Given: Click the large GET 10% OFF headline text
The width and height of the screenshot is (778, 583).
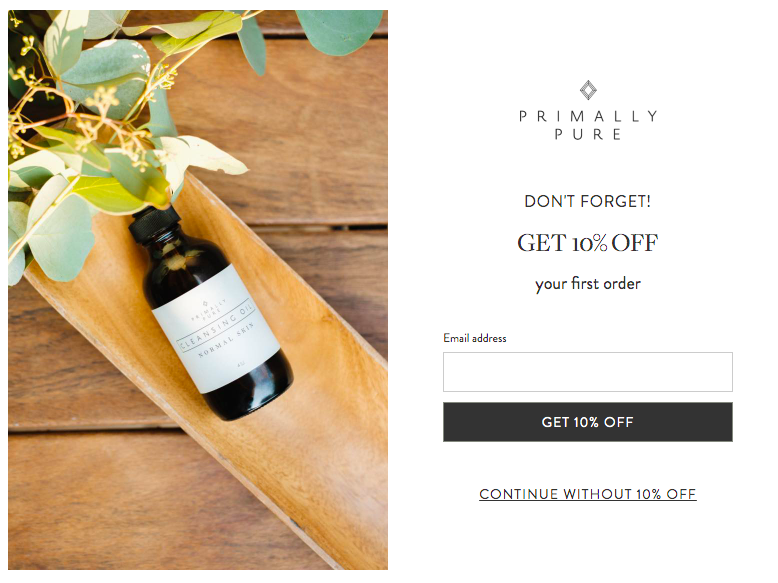Looking at the screenshot, I should pos(587,243).
